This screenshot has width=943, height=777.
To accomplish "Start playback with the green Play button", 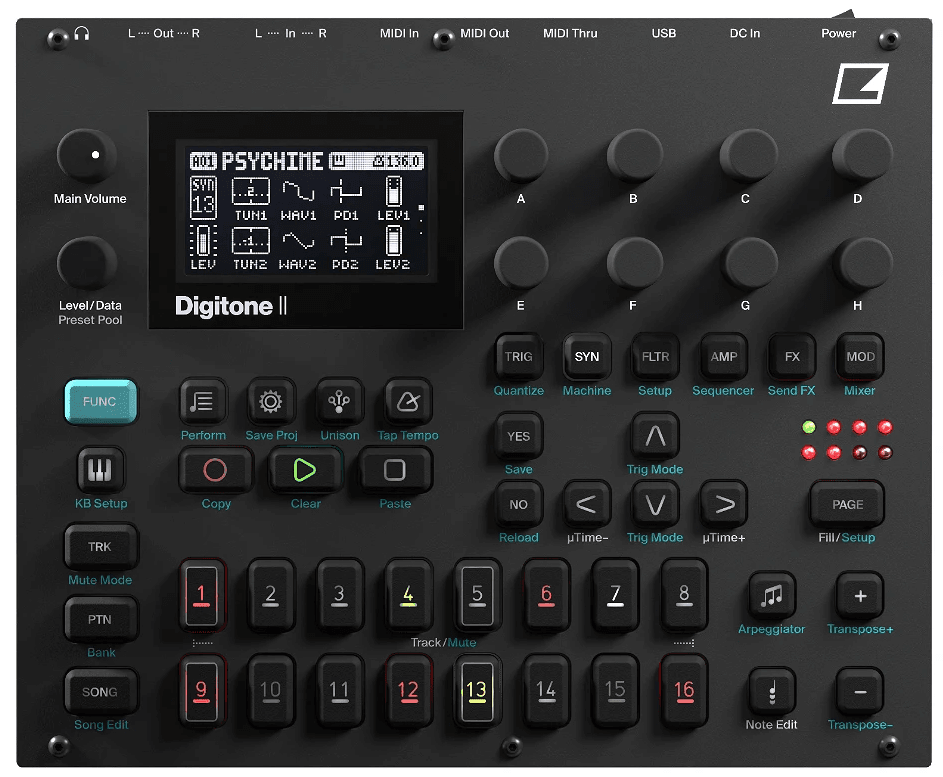I will (305, 470).
